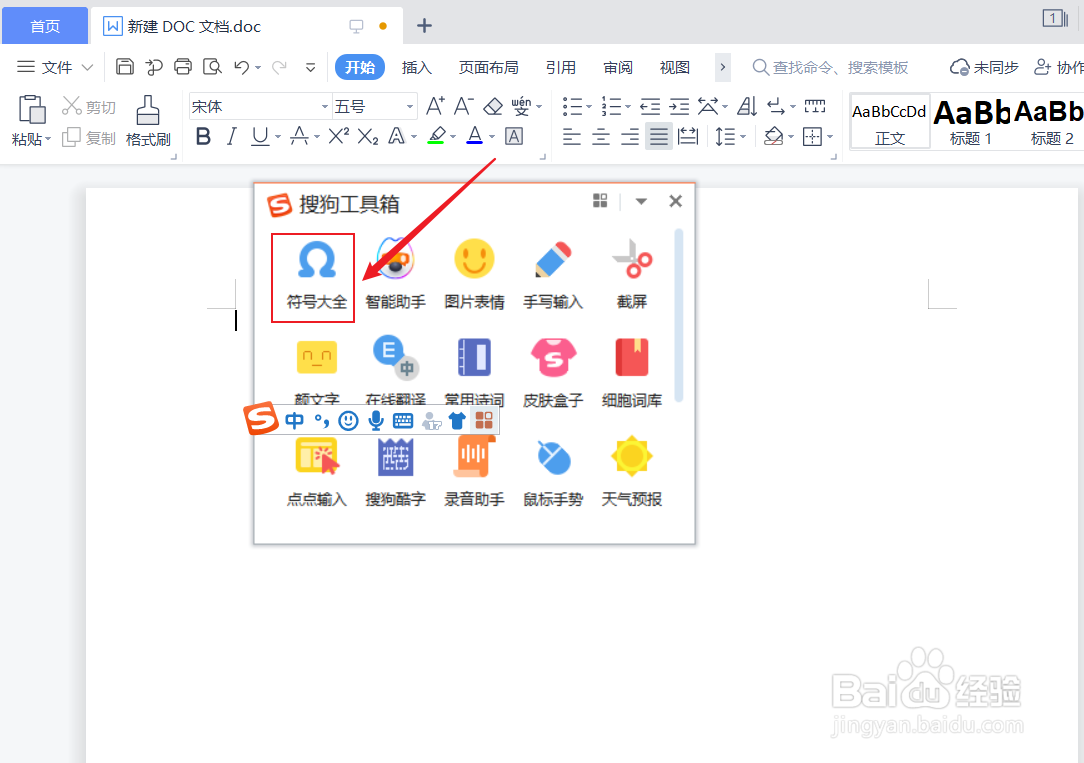This screenshot has height=763, width=1084.
Task: Expand the bulleted list options arrow
Action: click(x=589, y=107)
